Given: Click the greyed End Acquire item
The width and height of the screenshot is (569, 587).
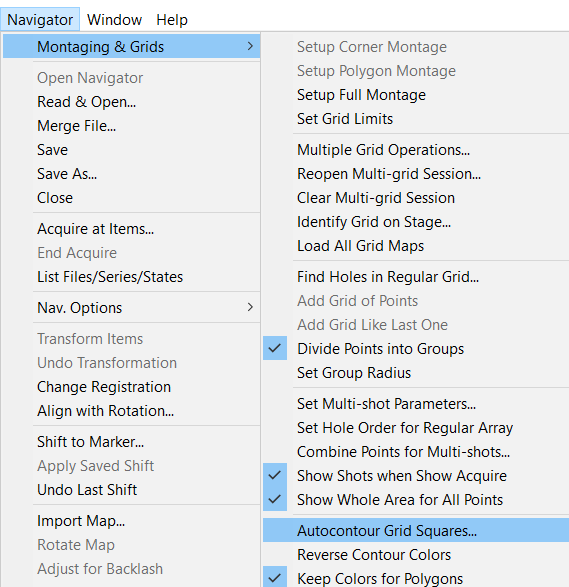Looking at the screenshot, I should click(x=131, y=253).
